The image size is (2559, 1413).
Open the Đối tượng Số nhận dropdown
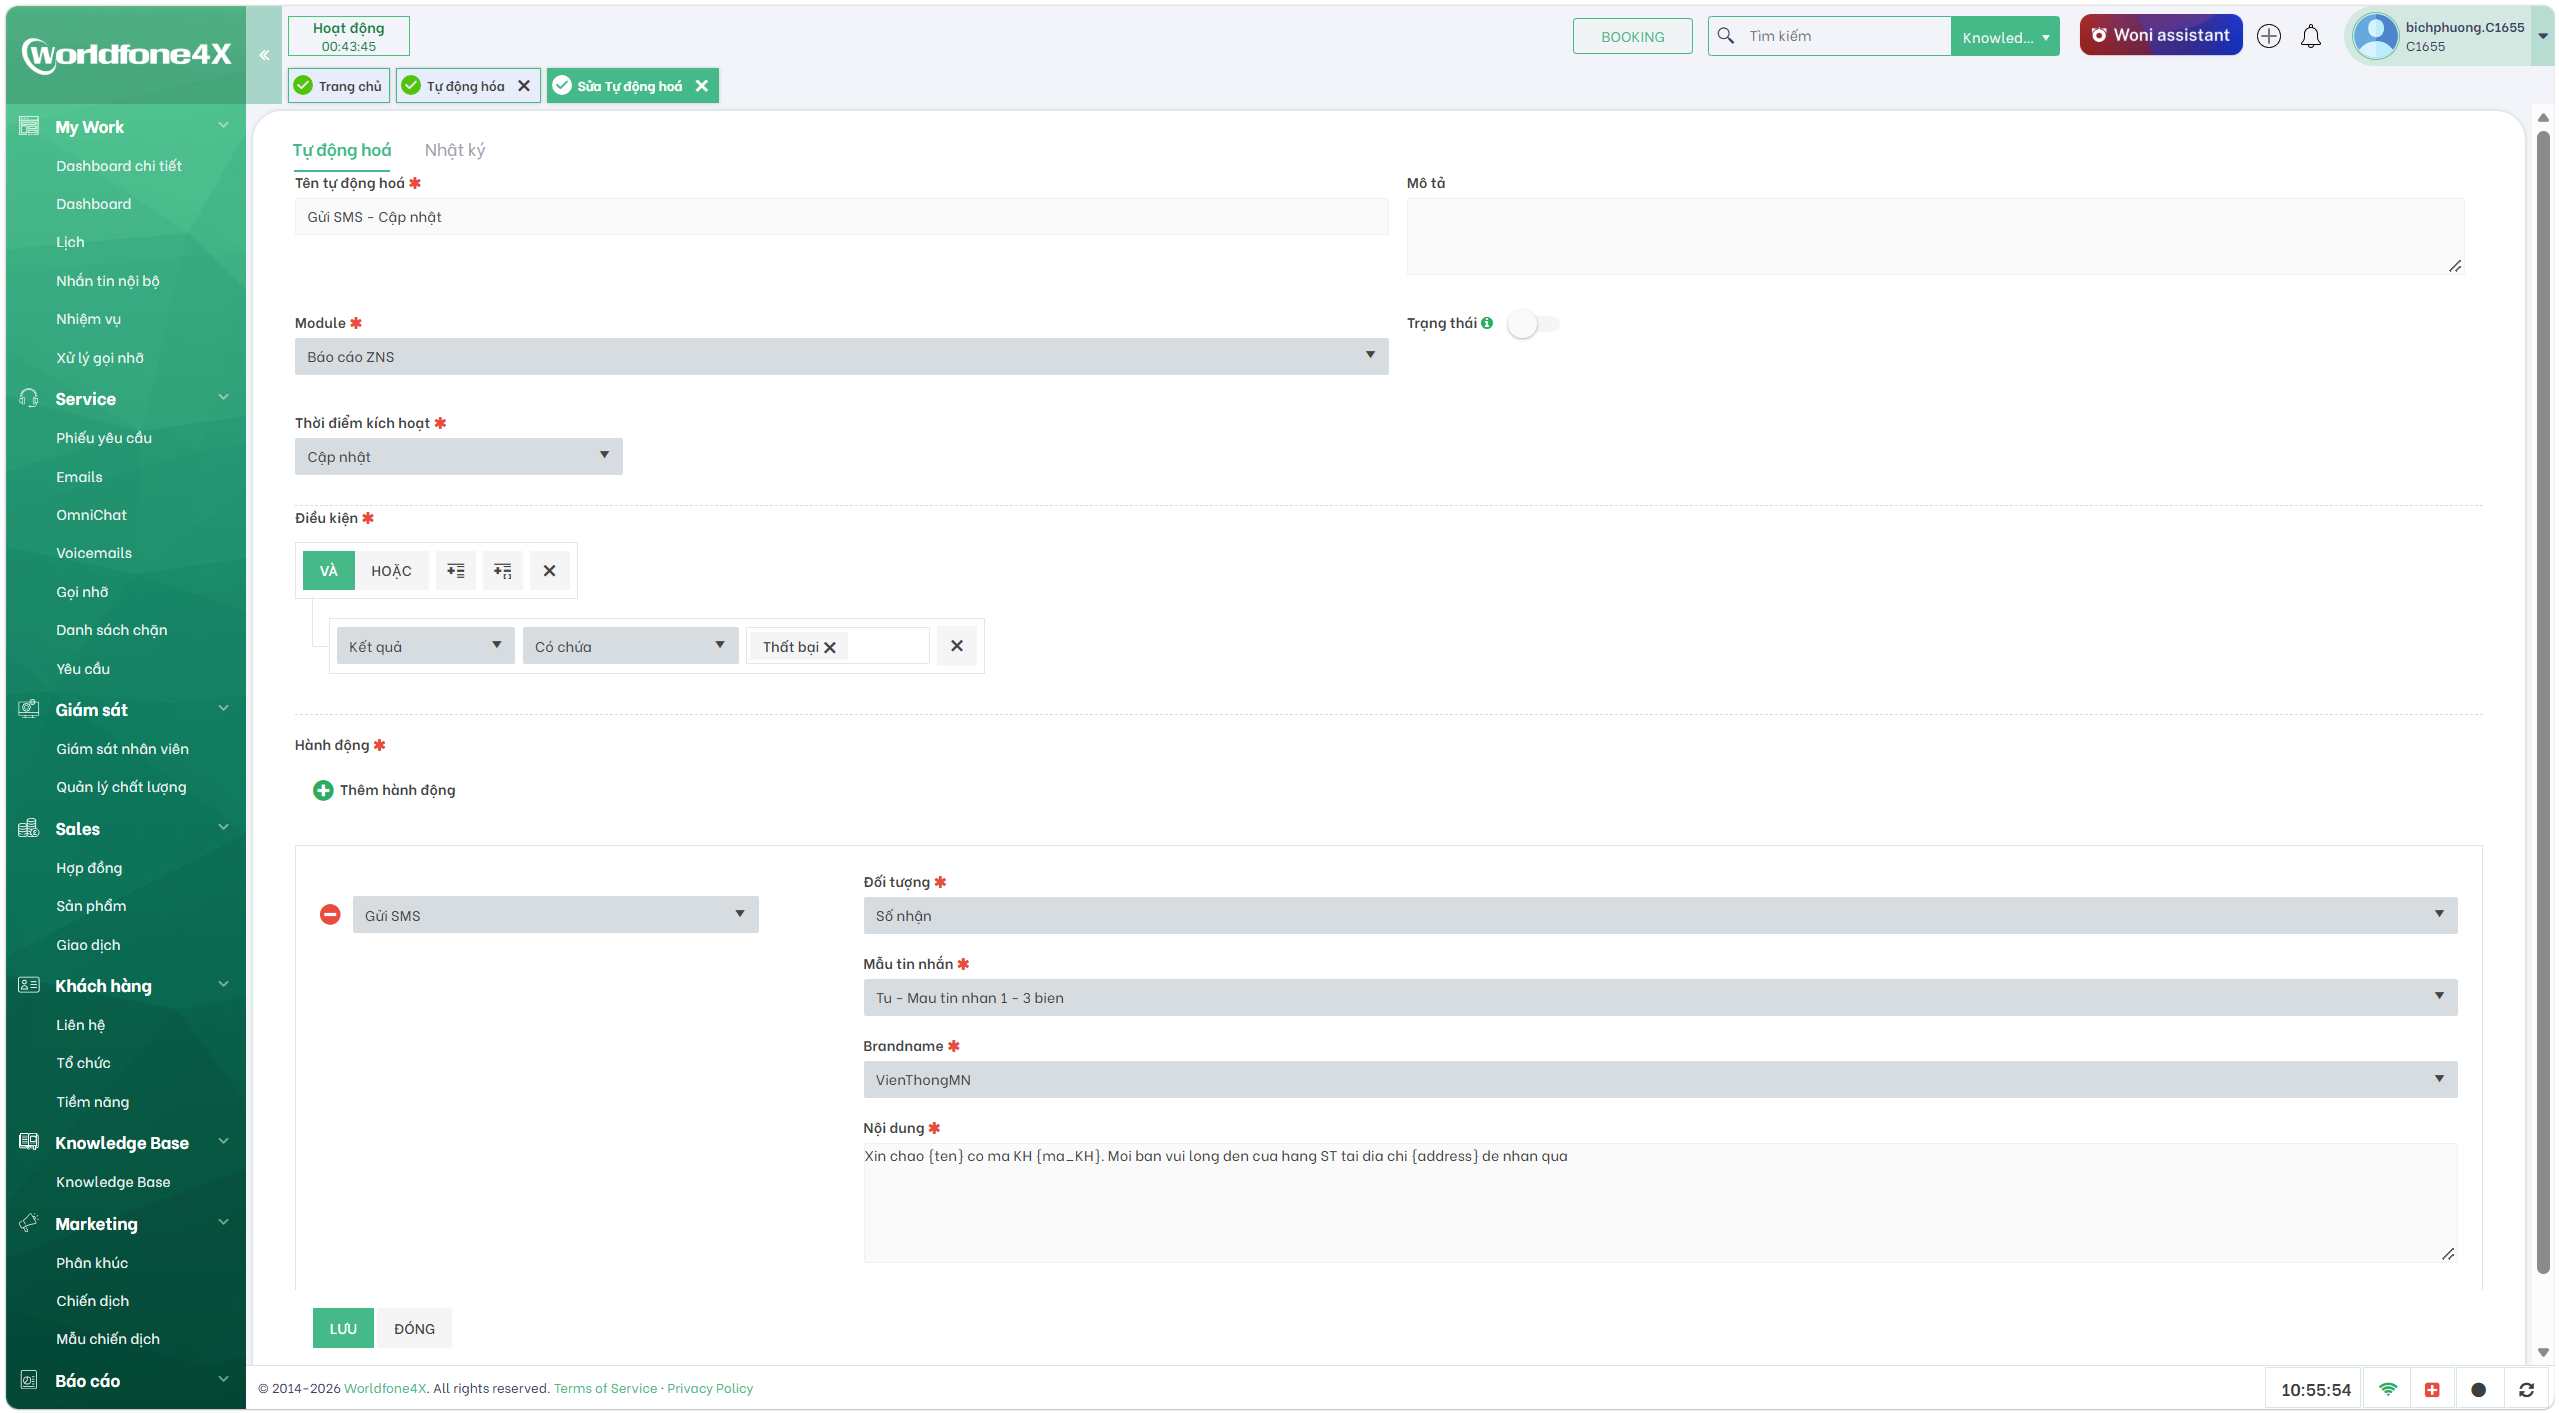(1660, 915)
